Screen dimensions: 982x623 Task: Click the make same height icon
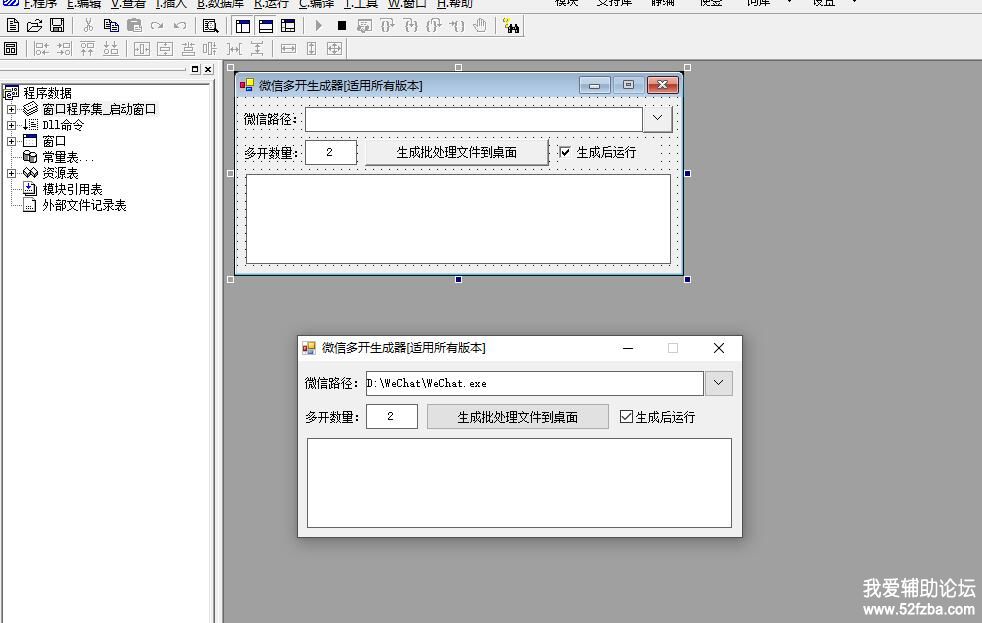tap(311, 48)
